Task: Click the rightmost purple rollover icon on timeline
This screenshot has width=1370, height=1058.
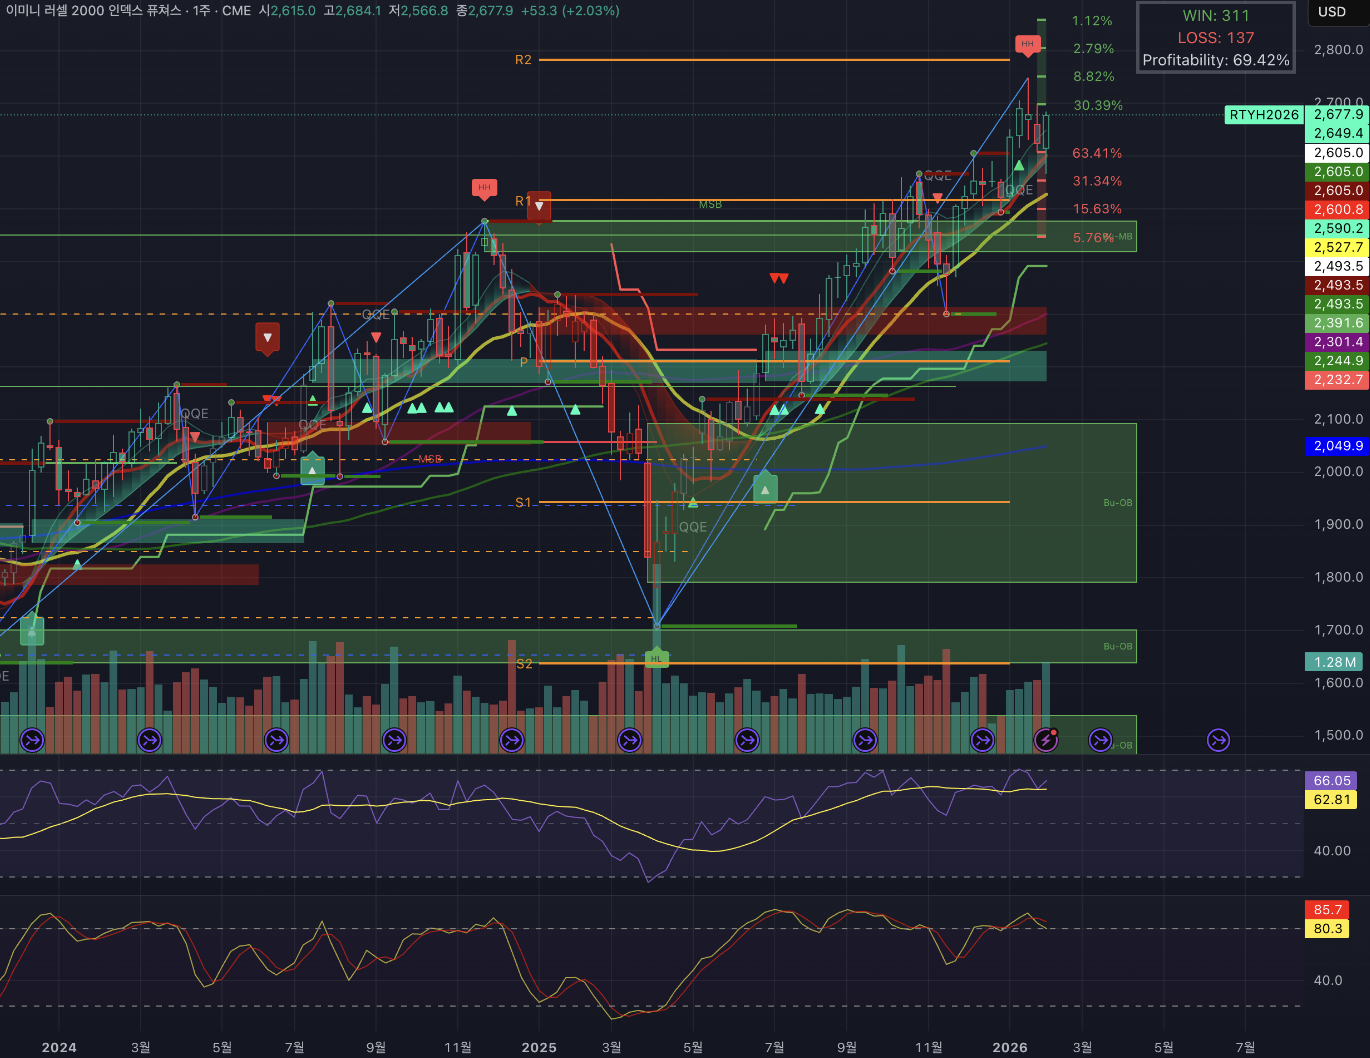Action: (x=1218, y=740)
